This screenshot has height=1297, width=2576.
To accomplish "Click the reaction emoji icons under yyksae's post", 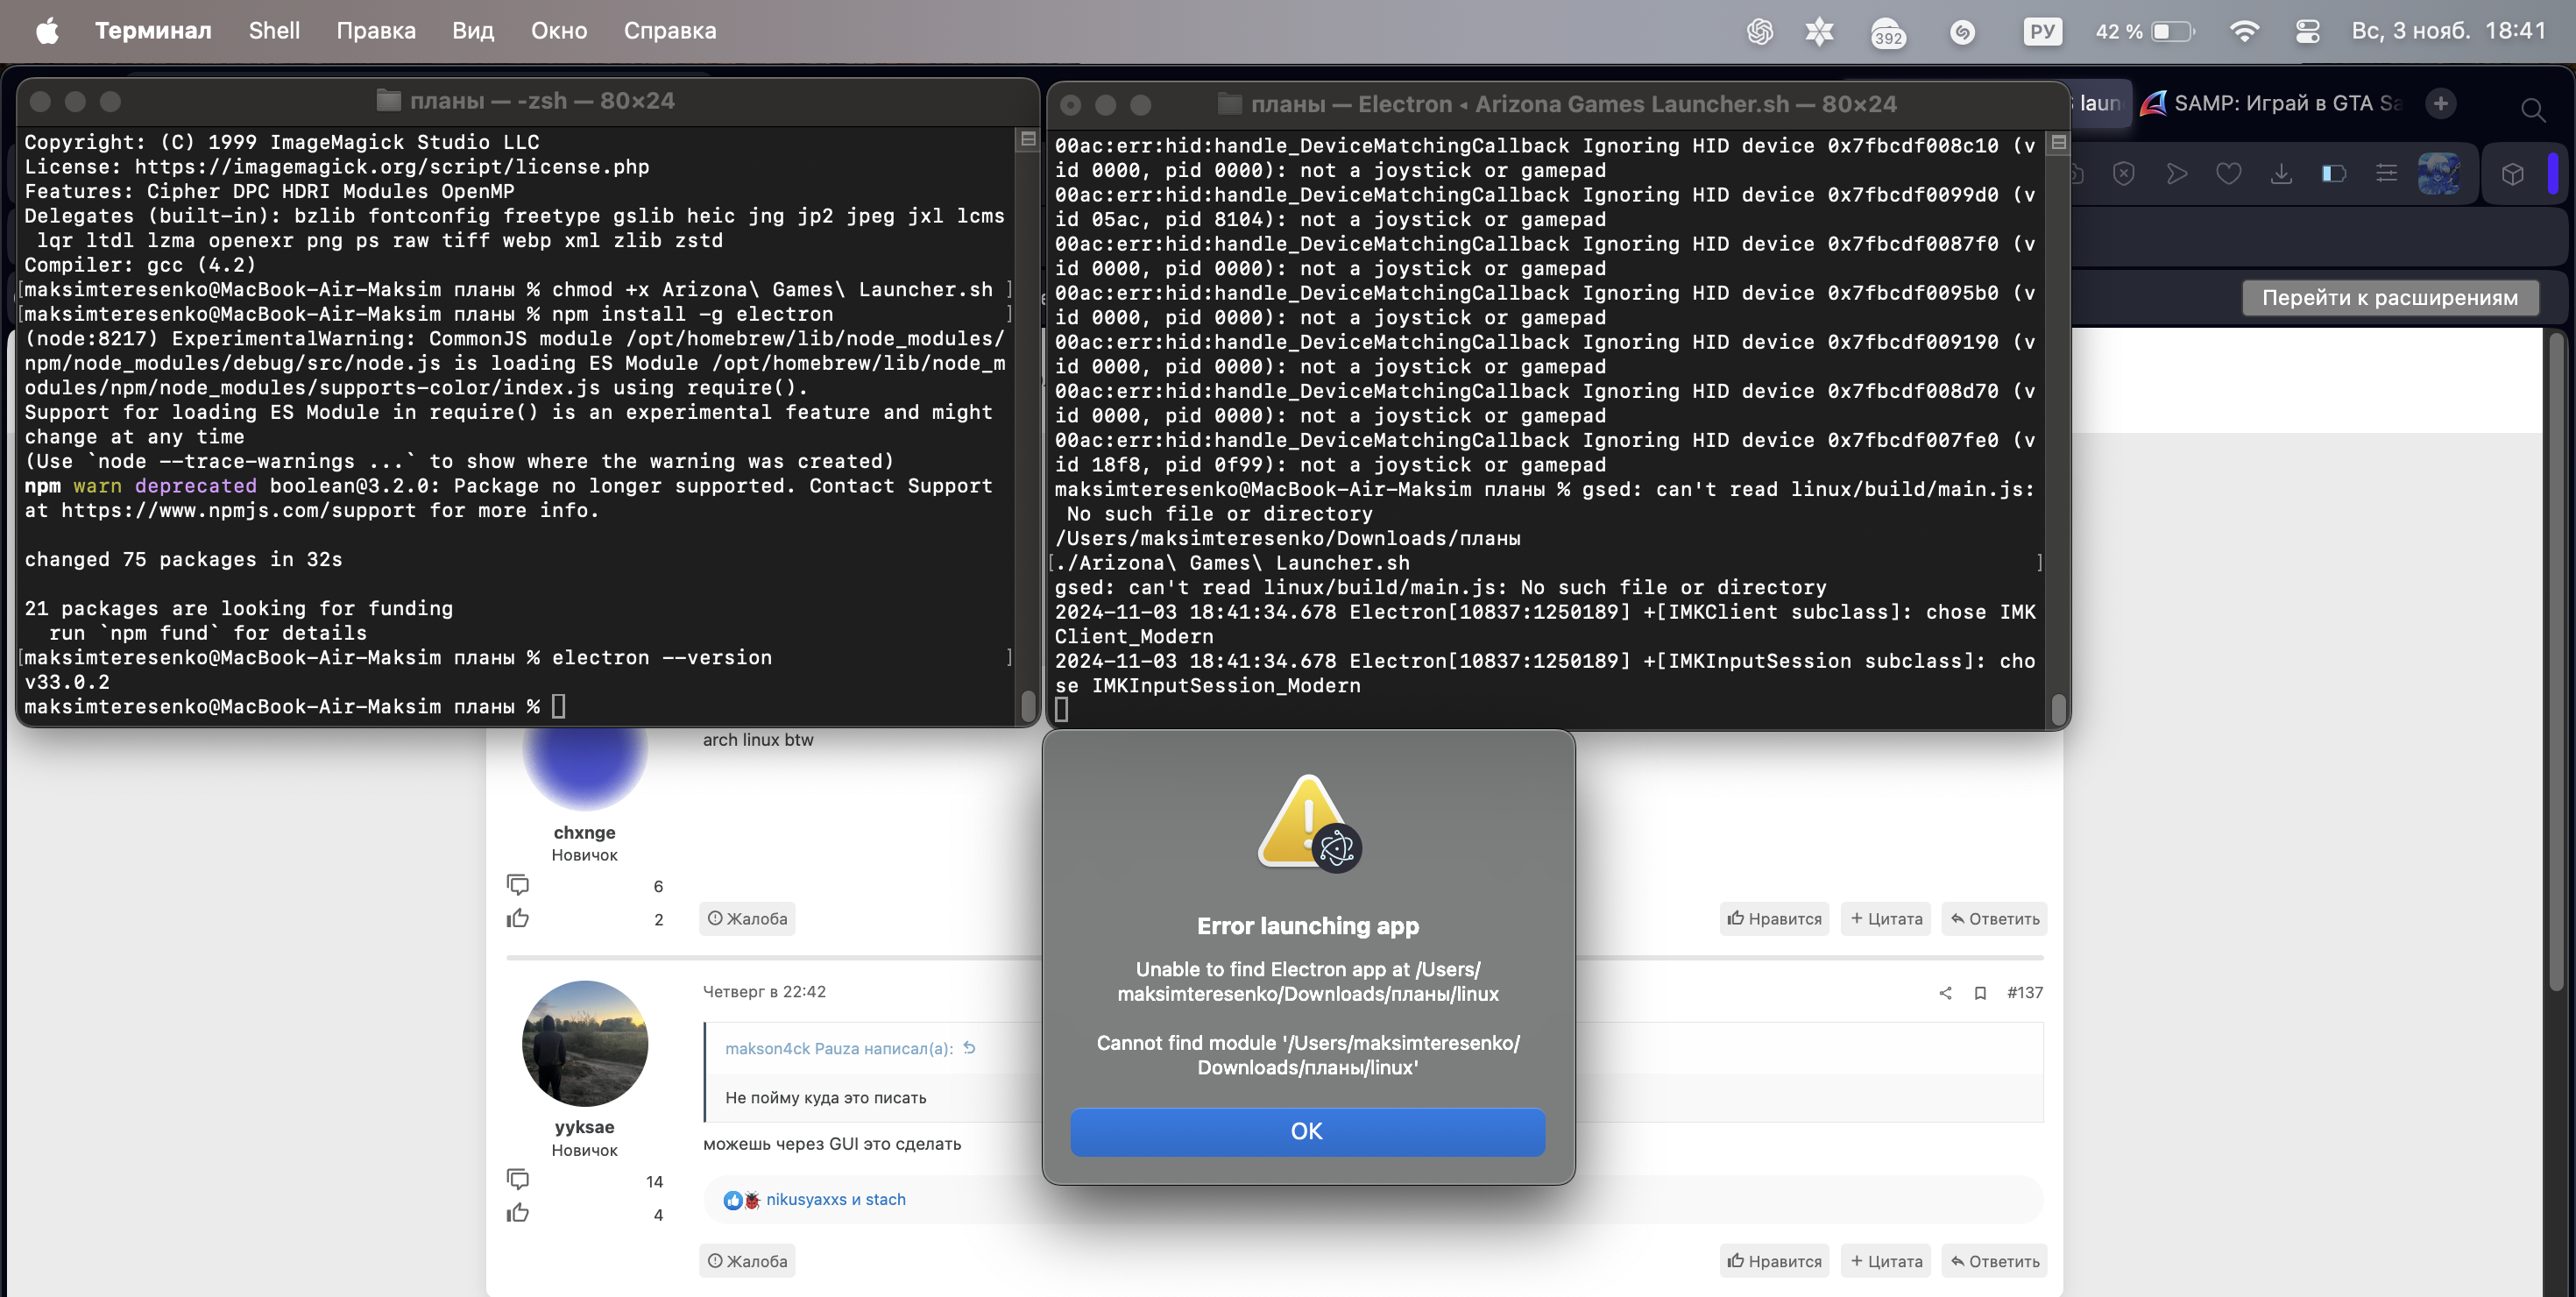I will pos(742,1200).
